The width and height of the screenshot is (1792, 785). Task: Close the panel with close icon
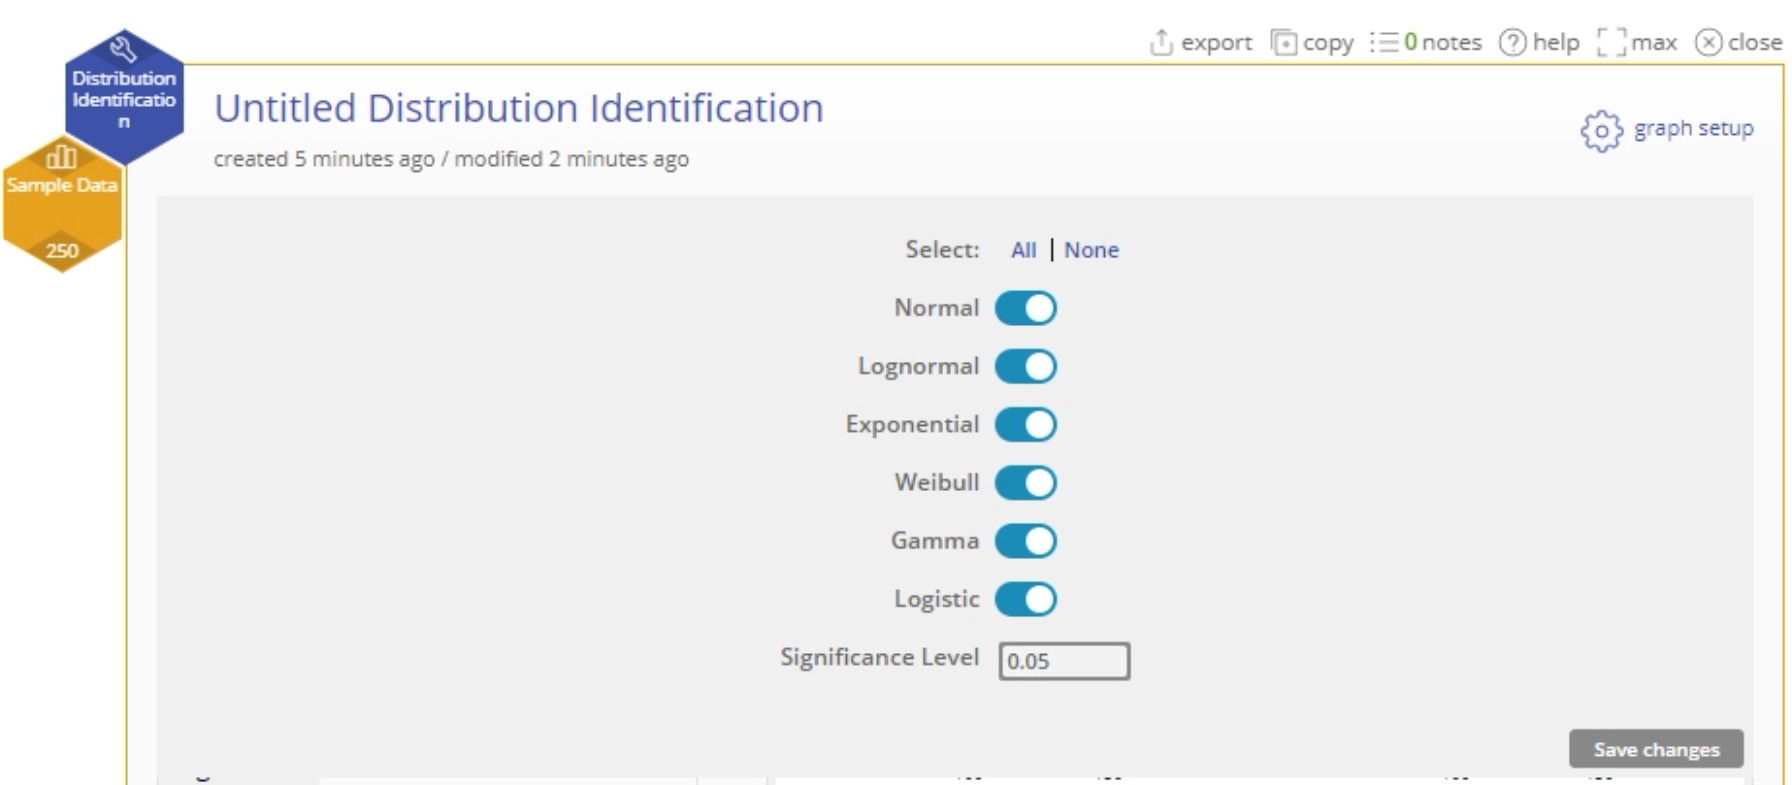[x=1709, y=42]
